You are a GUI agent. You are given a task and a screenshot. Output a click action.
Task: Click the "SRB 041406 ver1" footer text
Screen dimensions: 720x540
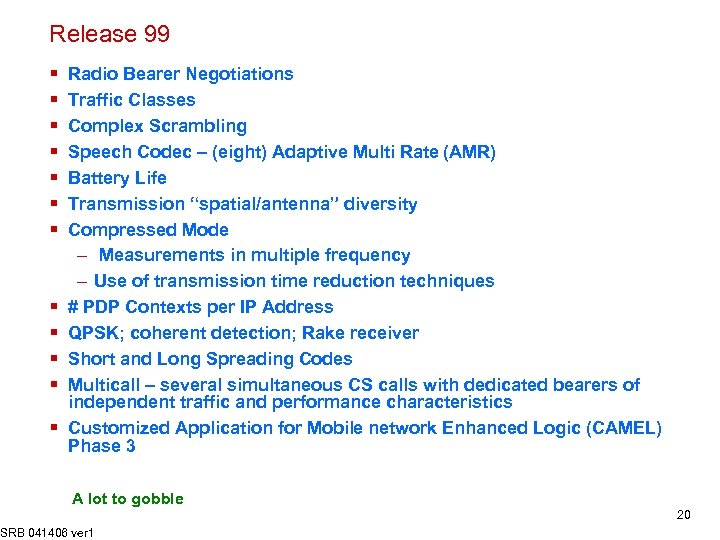[x=47, y=532]
